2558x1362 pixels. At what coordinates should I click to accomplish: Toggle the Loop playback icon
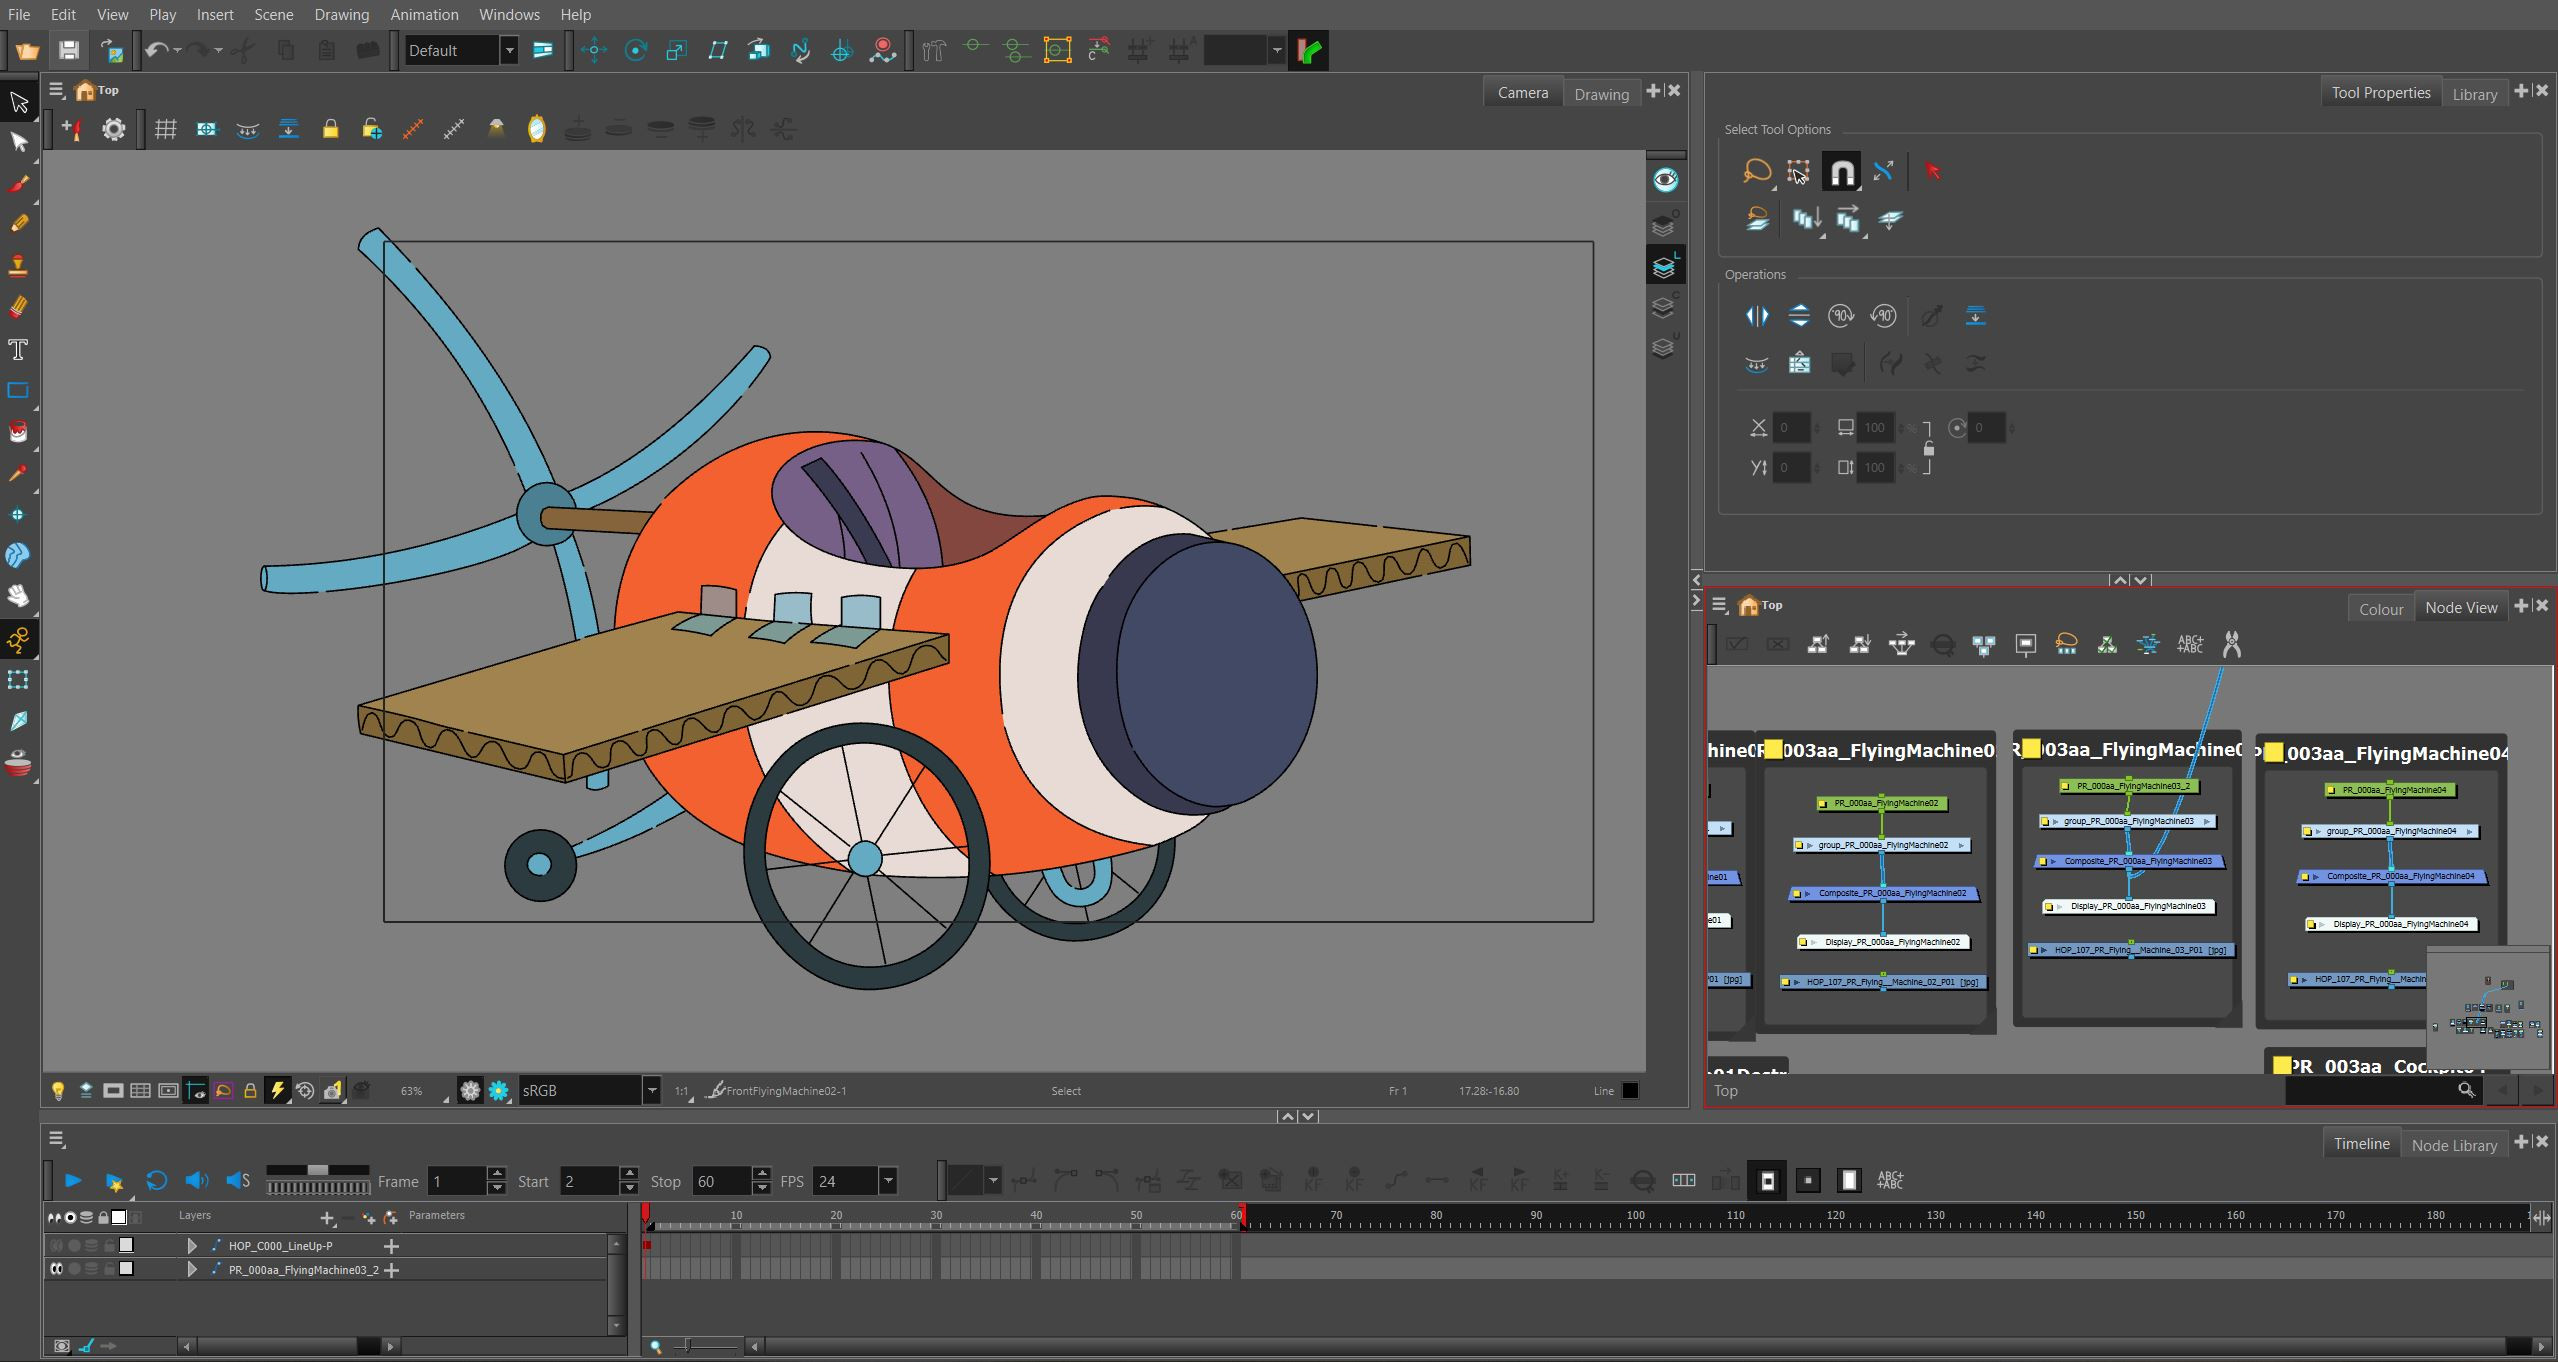point(156,1181)
